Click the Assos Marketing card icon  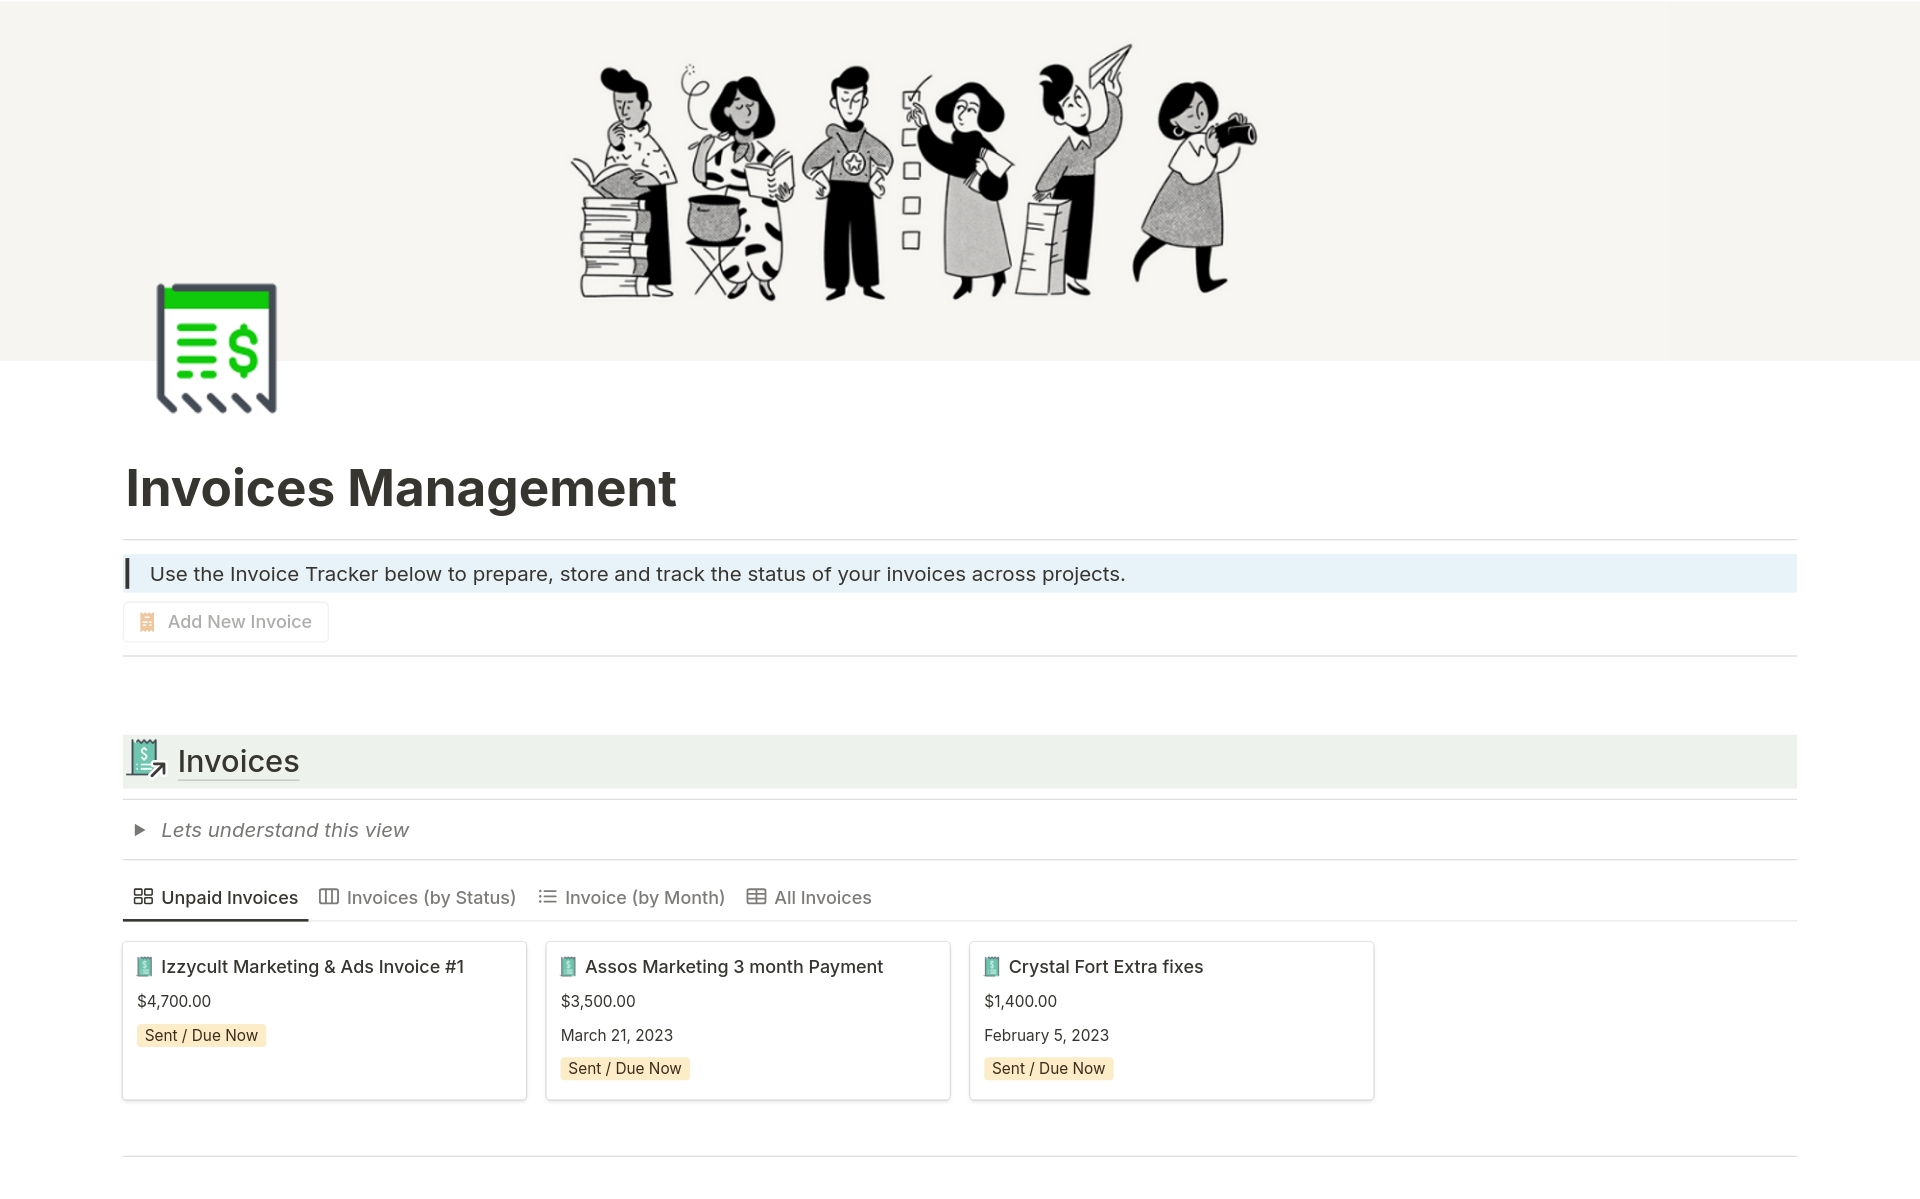(568, 966)
